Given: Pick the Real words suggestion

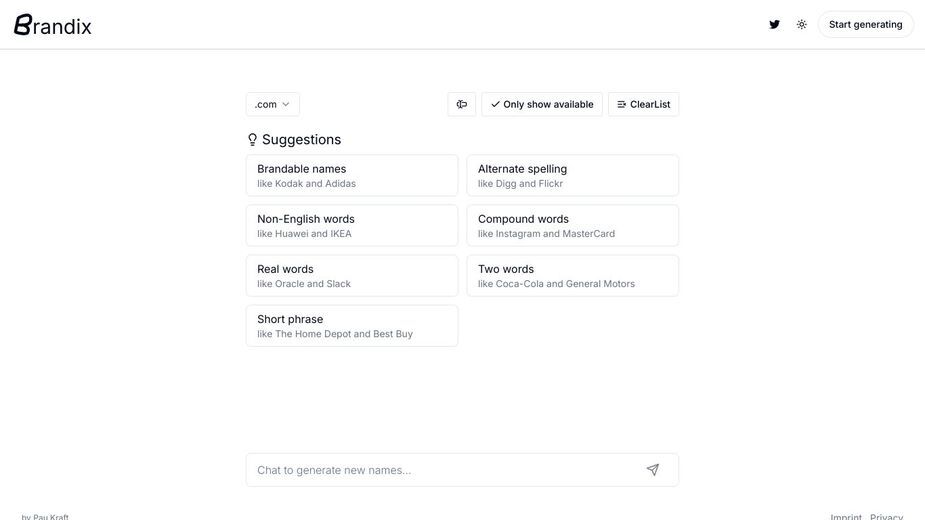Looking at the screenshot, I should 352,276.
